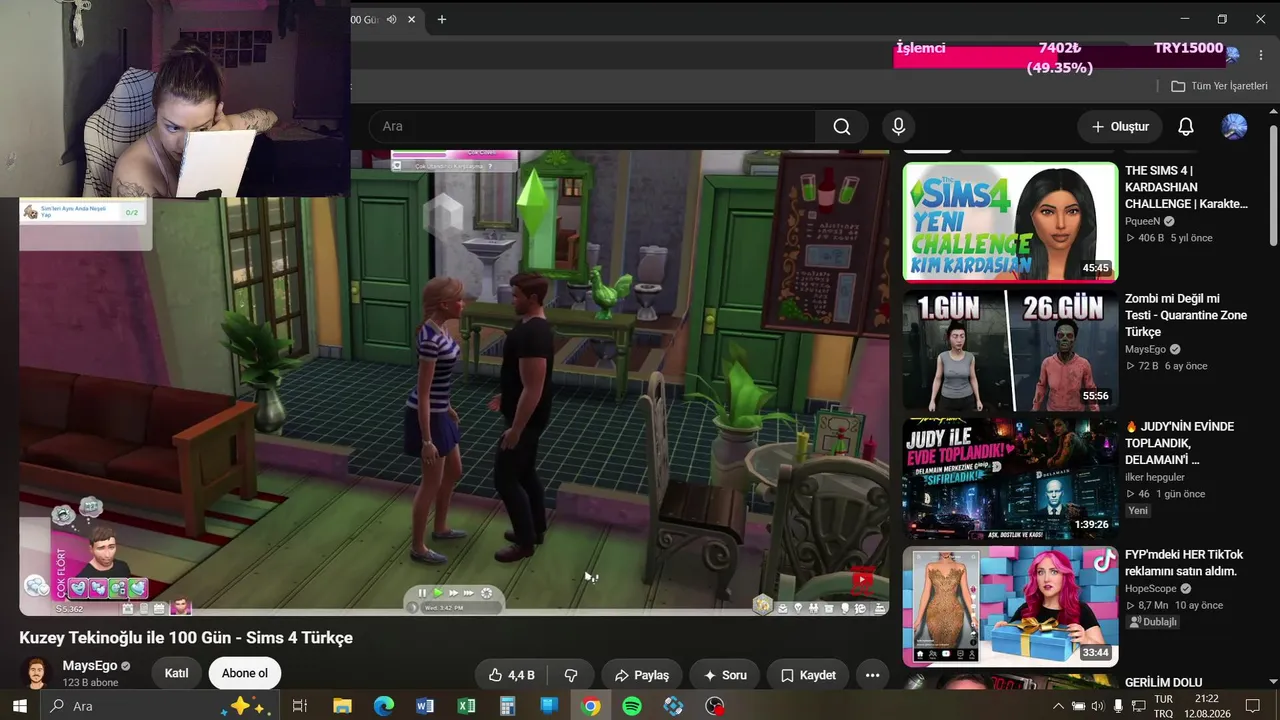Open the screen recorder app on taskbar
Image resolution: width=1280 pixels, height=720 pixels.
point(715,706)
